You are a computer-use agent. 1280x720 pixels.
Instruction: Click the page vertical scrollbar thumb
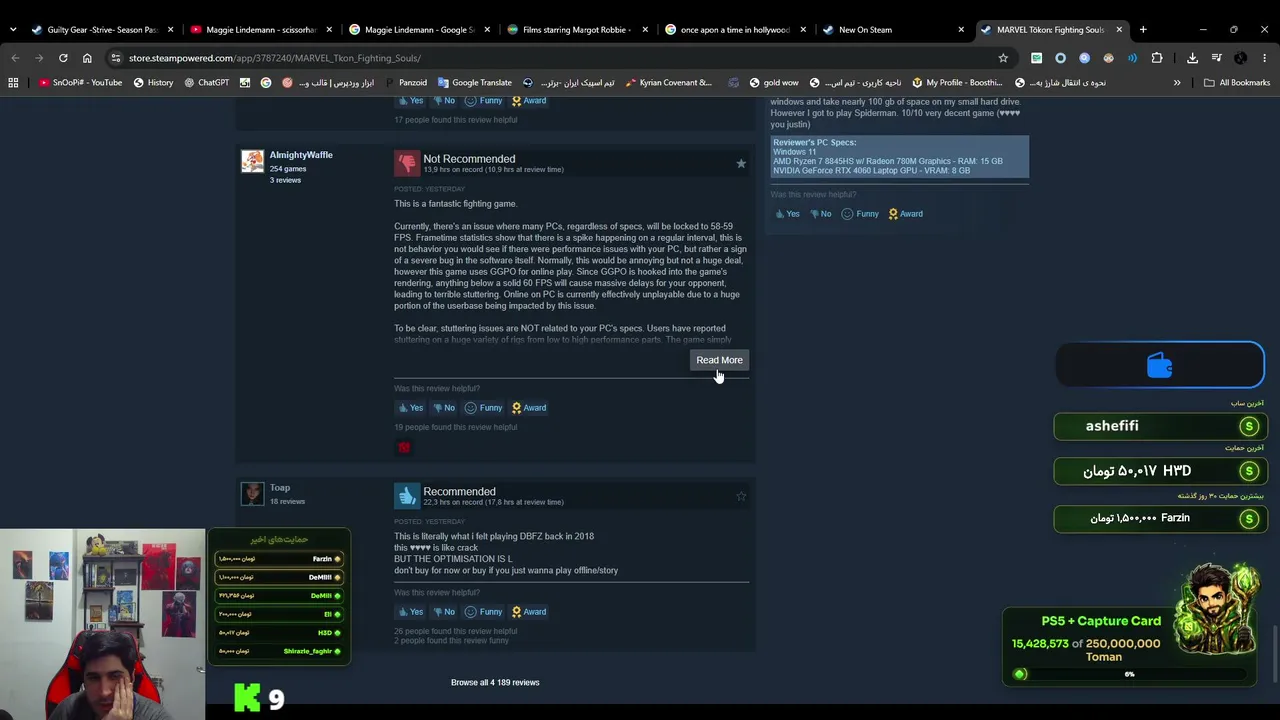pyautogui.click(x=1275, y=652)
